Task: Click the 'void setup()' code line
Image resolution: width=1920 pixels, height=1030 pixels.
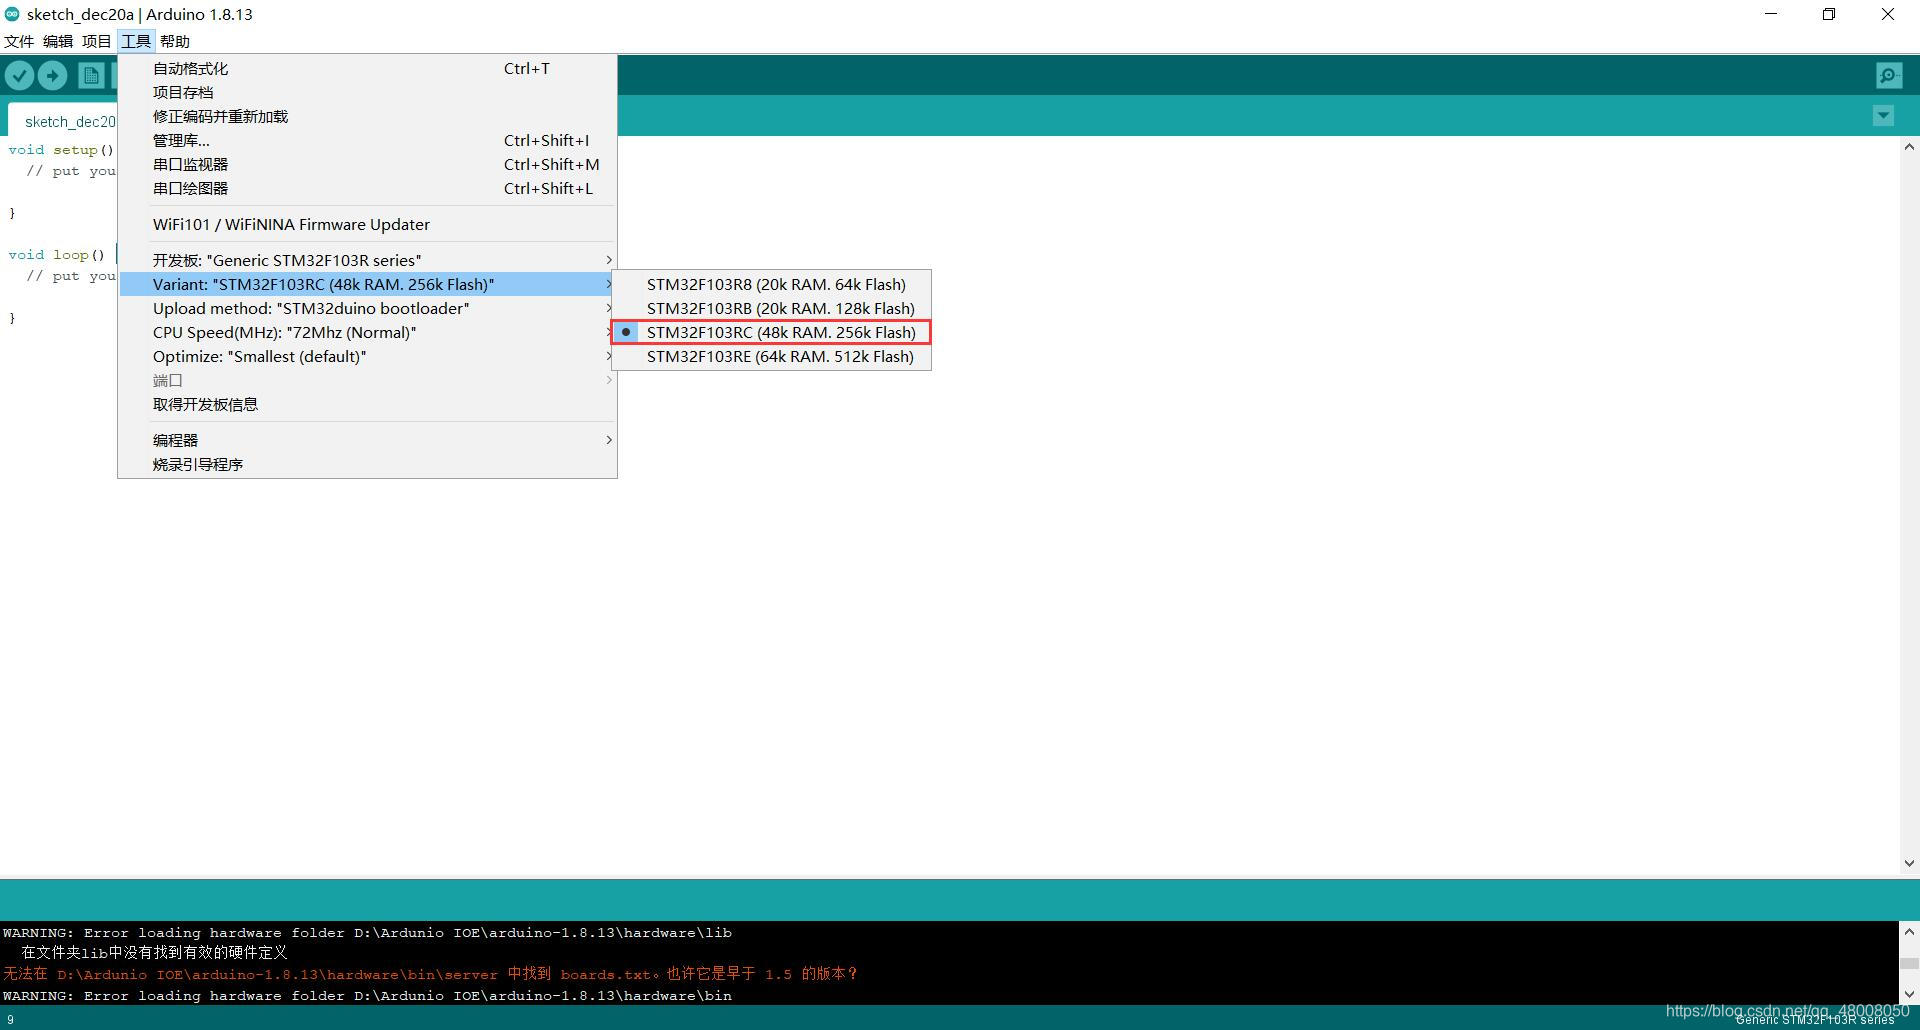Action: [x=61, y=149]
